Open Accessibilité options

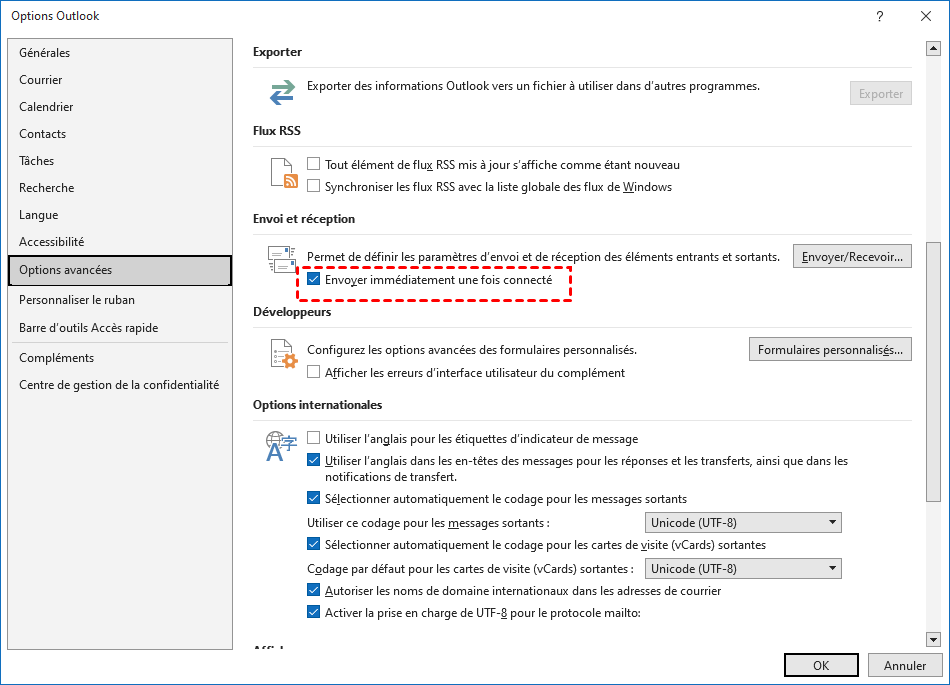[x=120, y=242]
